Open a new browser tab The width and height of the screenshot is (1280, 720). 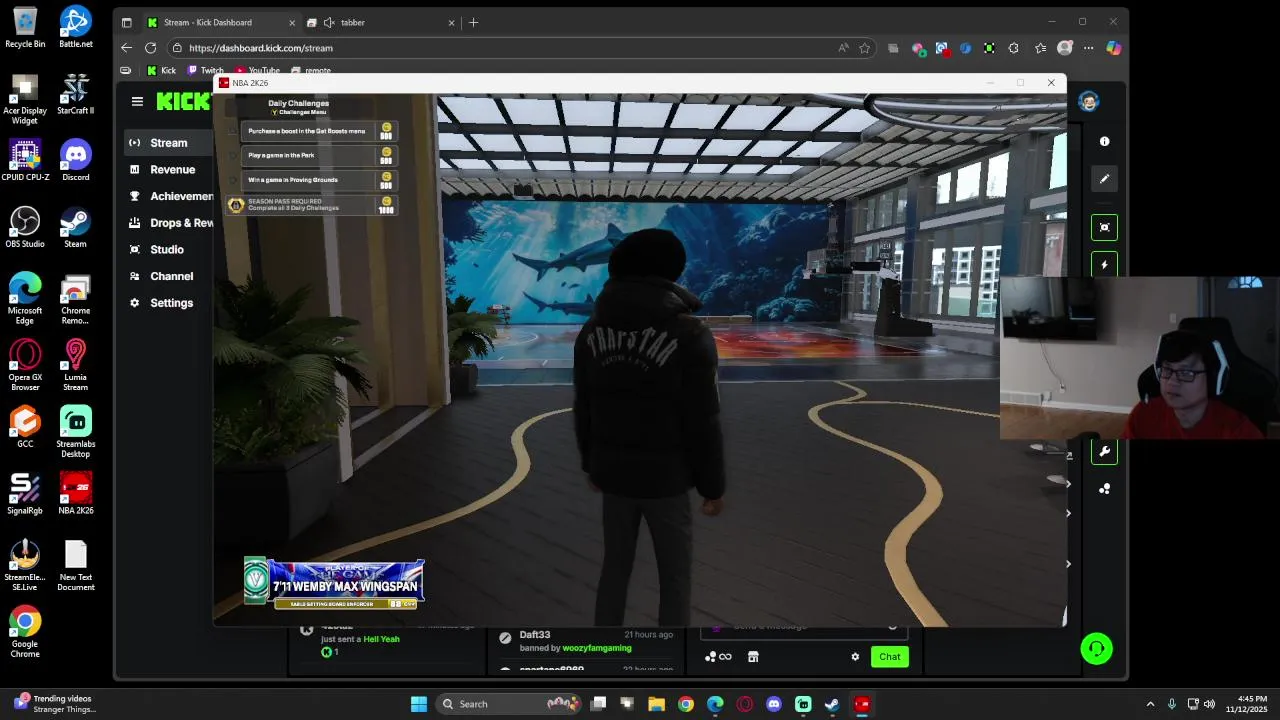click(474, 22)
